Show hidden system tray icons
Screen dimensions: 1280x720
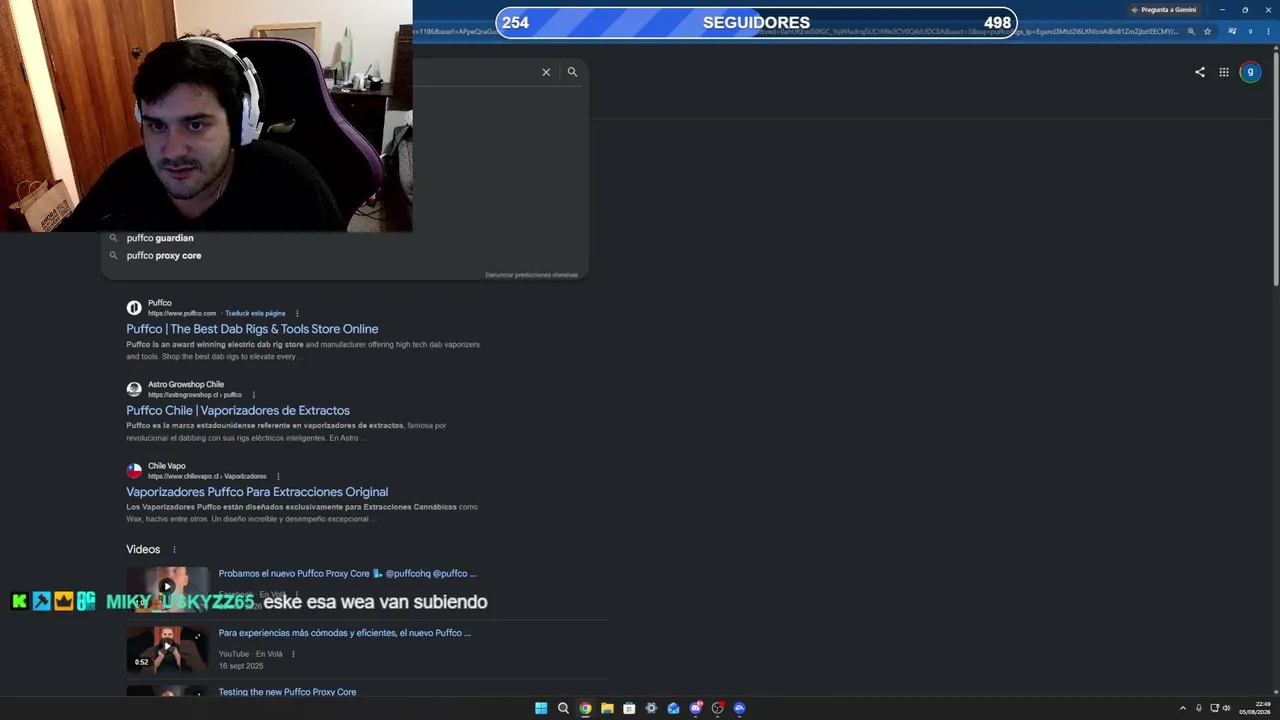pos(1183,708)
